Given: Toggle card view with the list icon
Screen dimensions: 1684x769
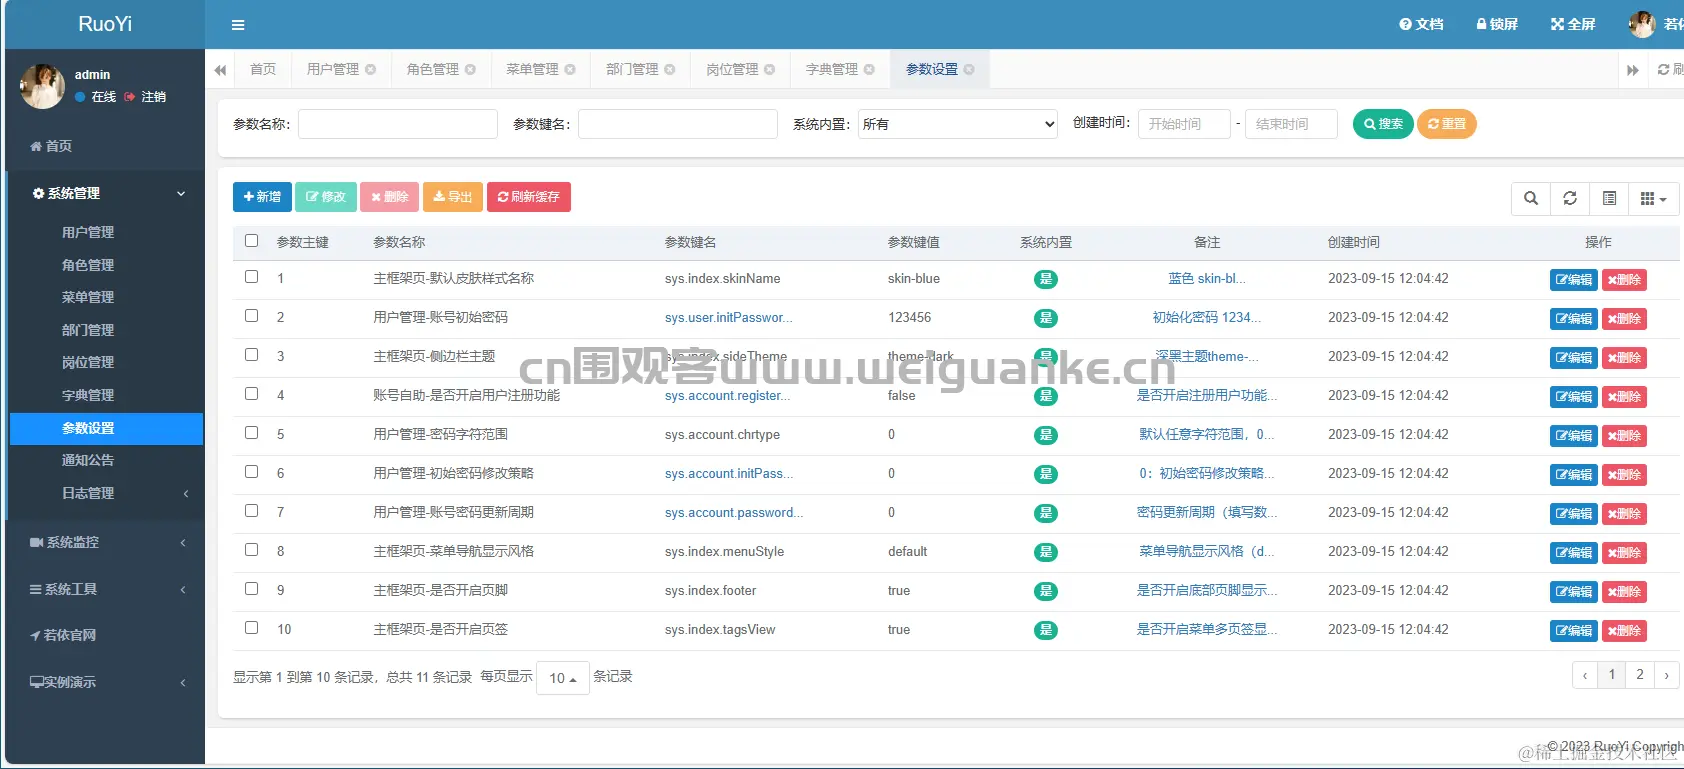Looking at the screenshot, I should (1609, 198).
